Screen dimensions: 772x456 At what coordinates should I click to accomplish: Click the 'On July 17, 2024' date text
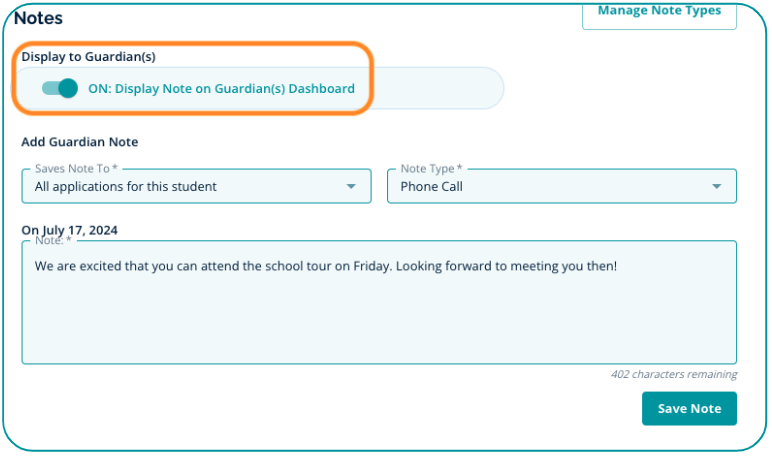click(70, 230)
